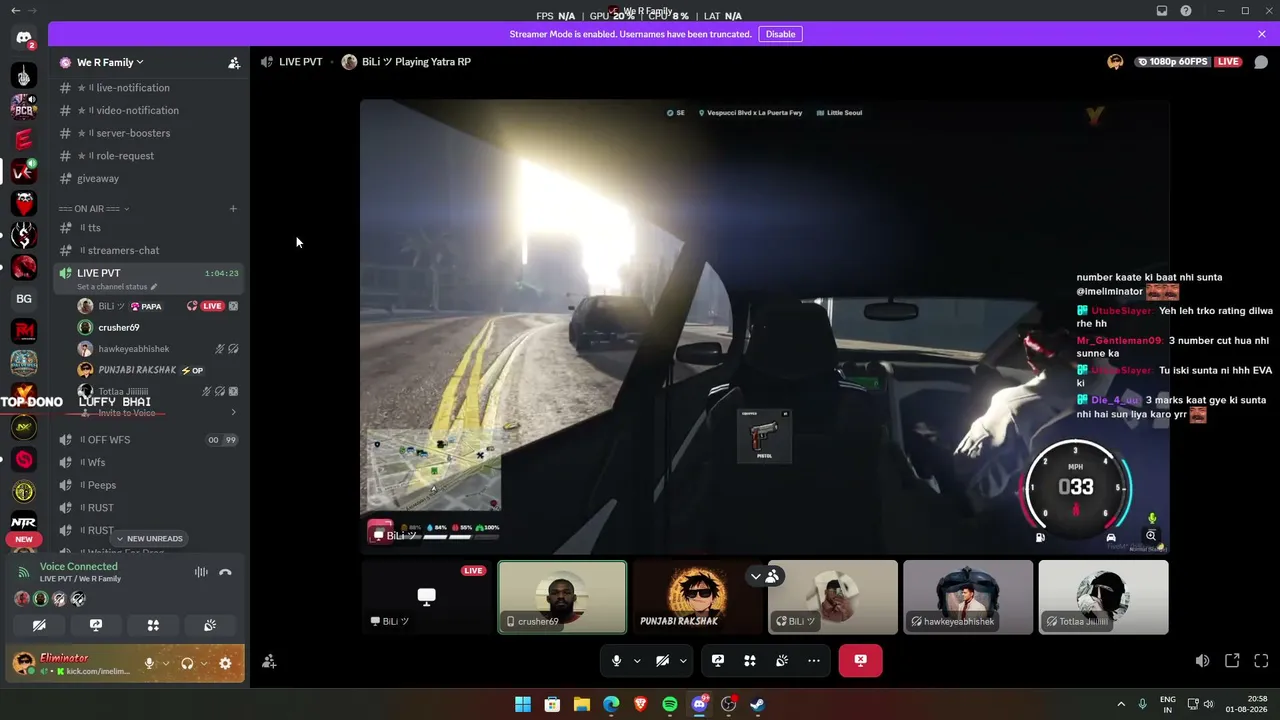This screenshot has height=720, width=1280.
Task: Open soundboard in the Voice Connected panel
Action: click(x=210, y=625)
